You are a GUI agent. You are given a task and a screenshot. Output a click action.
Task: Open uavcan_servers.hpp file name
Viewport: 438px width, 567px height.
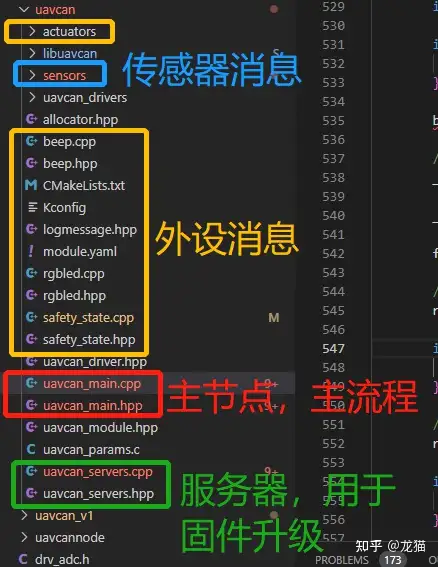(98, 494)
